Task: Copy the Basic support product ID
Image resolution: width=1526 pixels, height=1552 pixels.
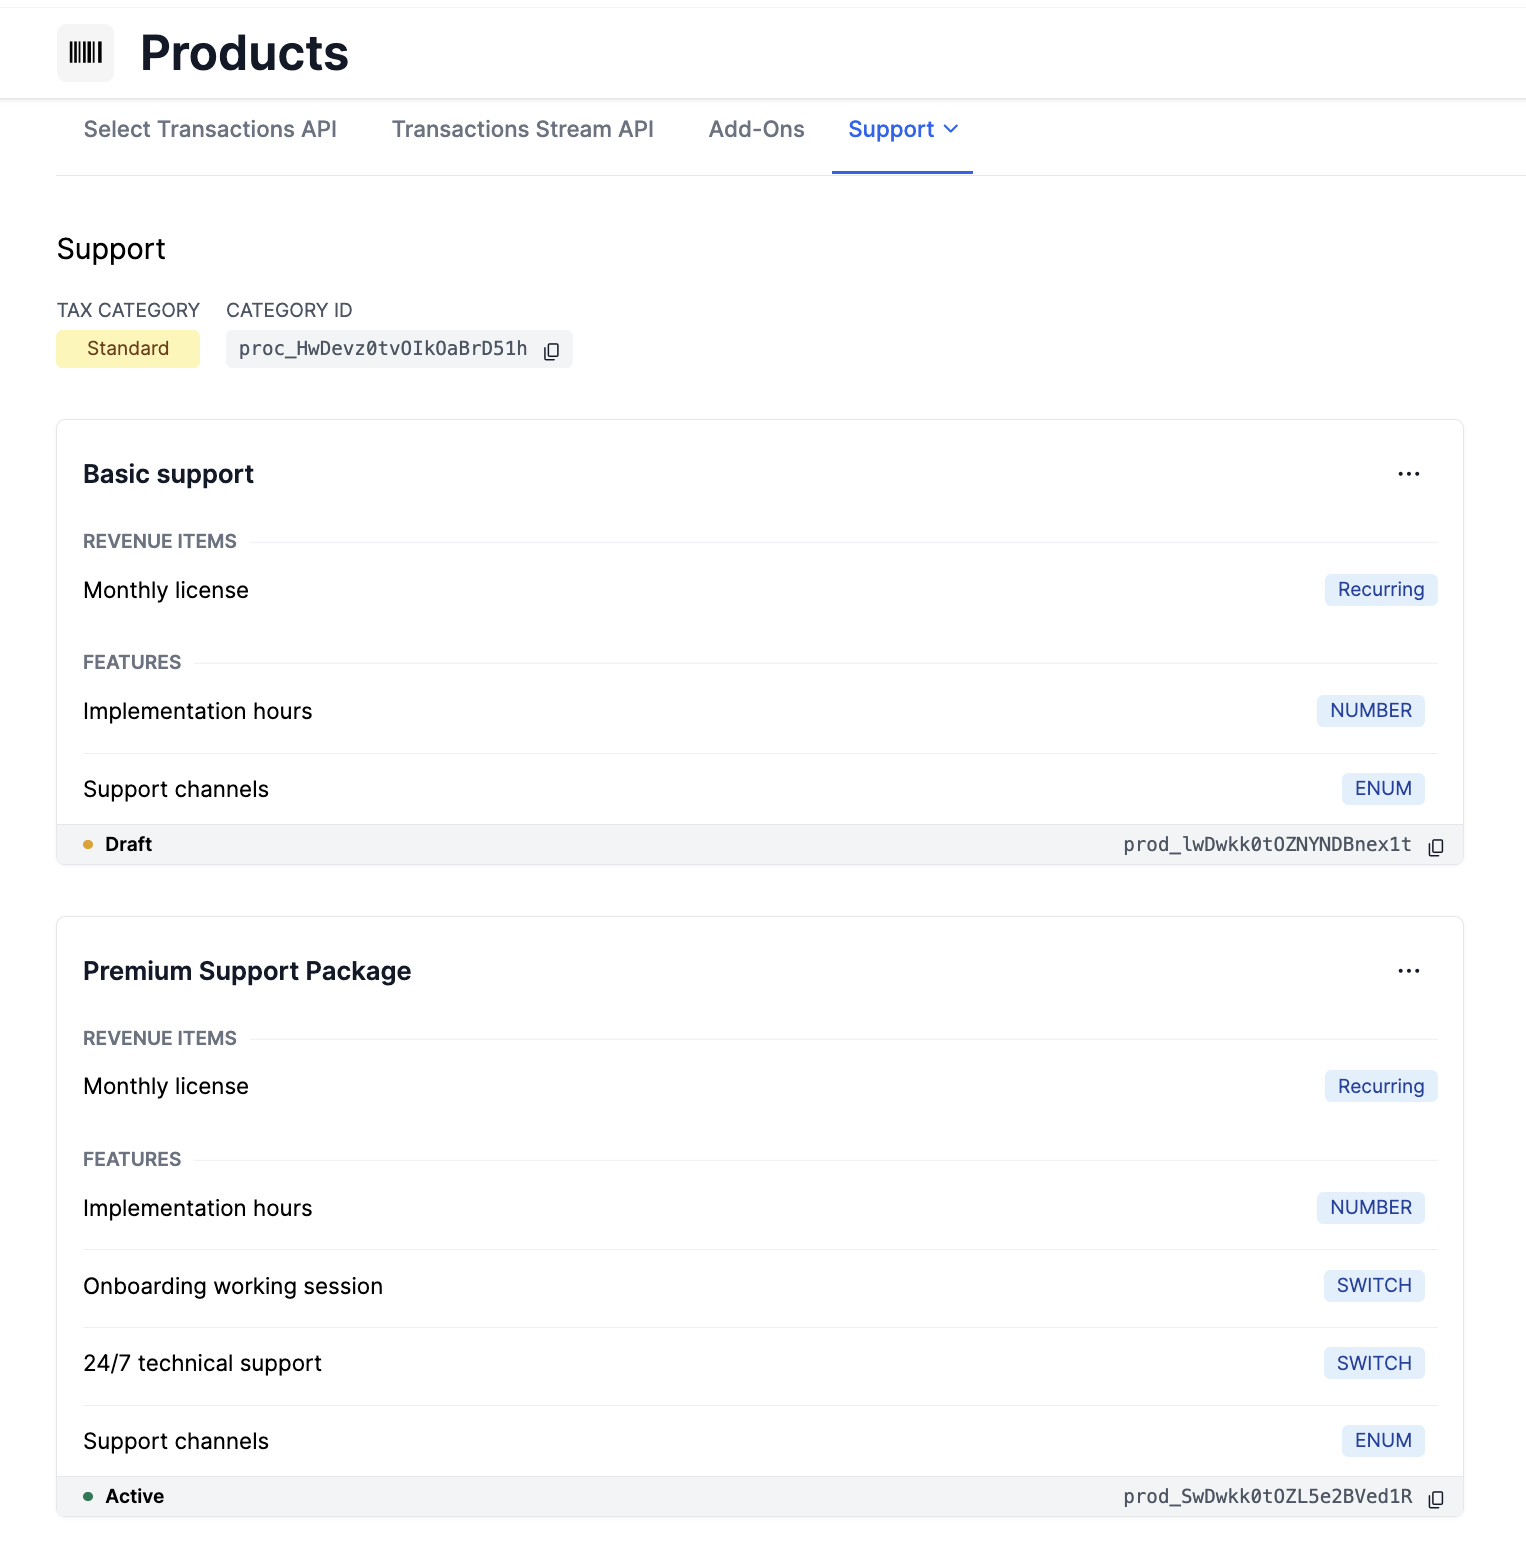Action: pyautogui.click(x=1436, y=847)
